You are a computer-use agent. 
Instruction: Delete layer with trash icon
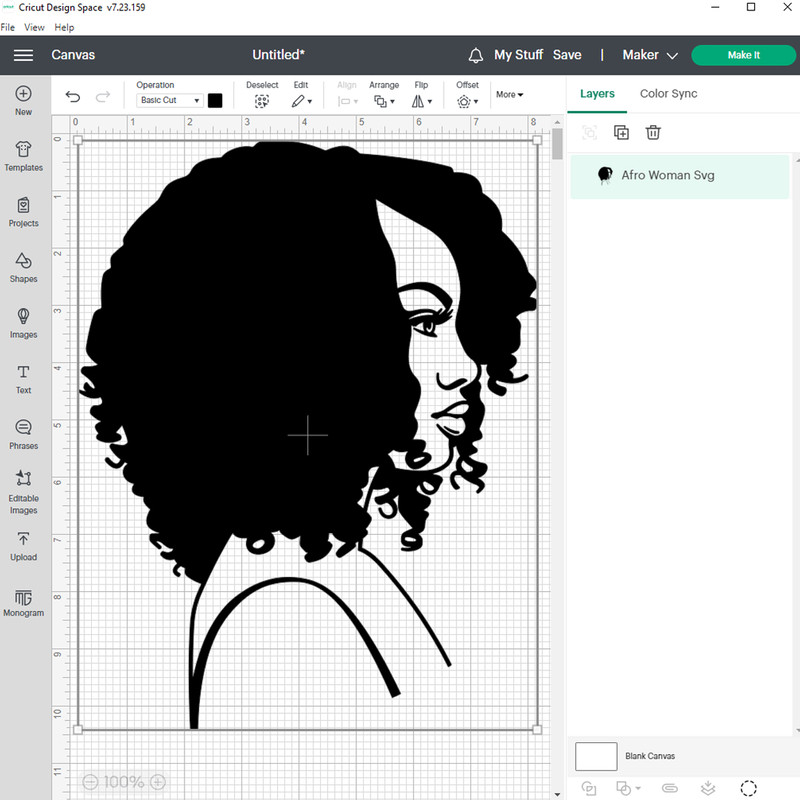(653, 133)
